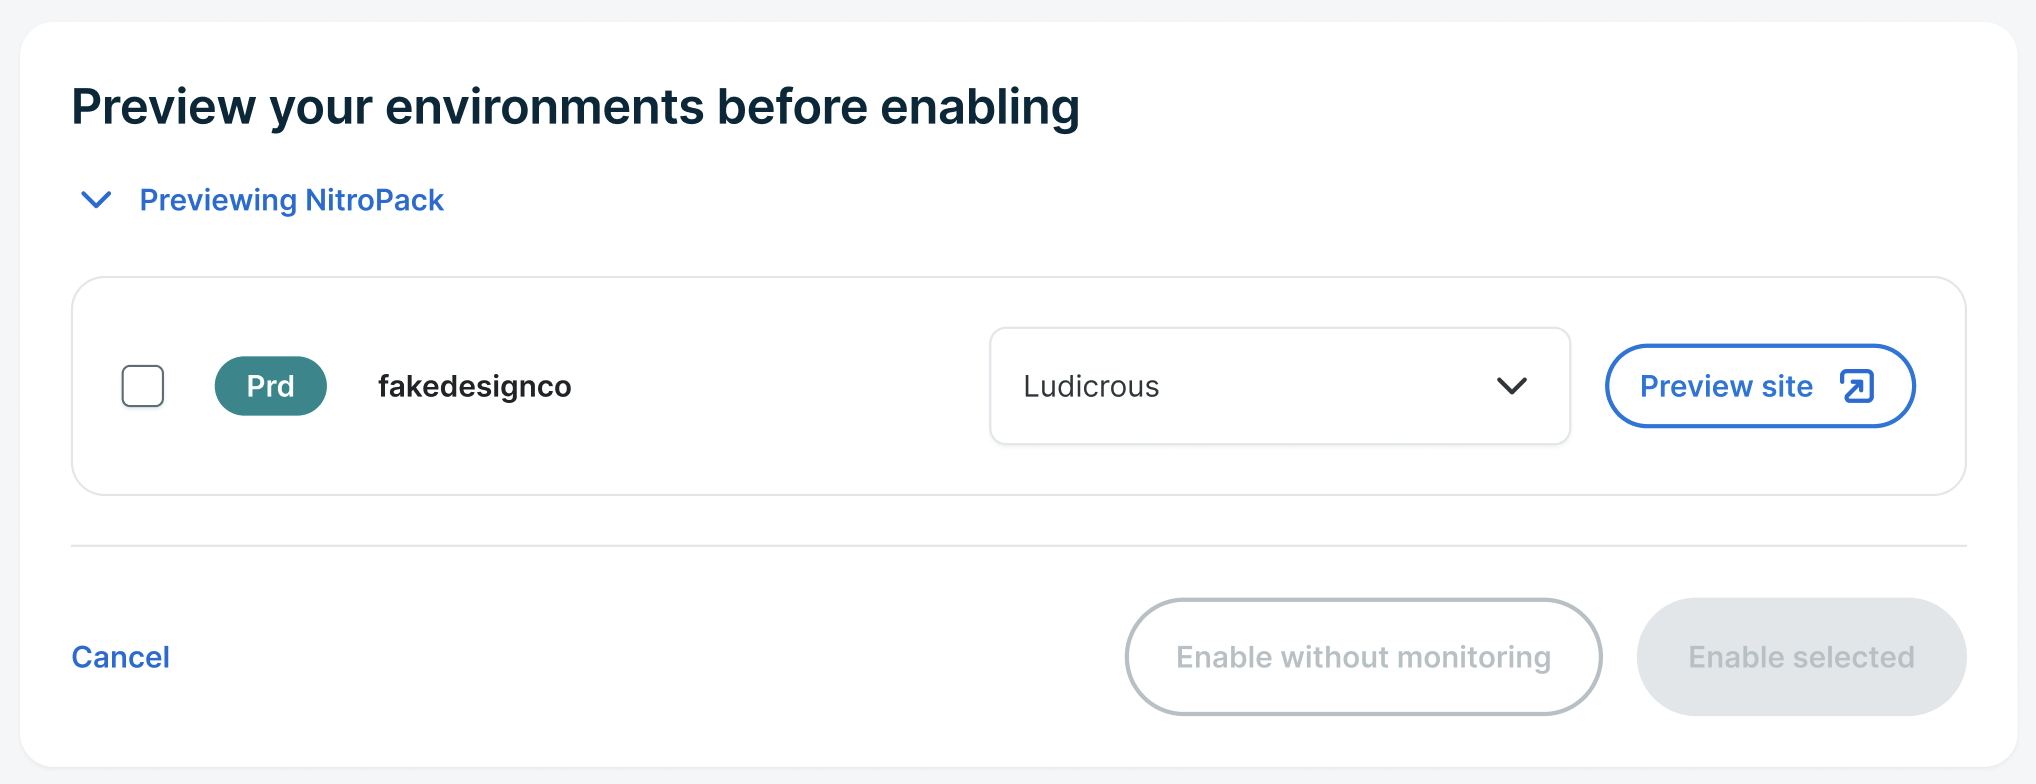Image resolution: width=2036 pixels, height=784 pixels.
Task: Click the external-link icon in Preview site
Action: click(x=1857, y=386)
